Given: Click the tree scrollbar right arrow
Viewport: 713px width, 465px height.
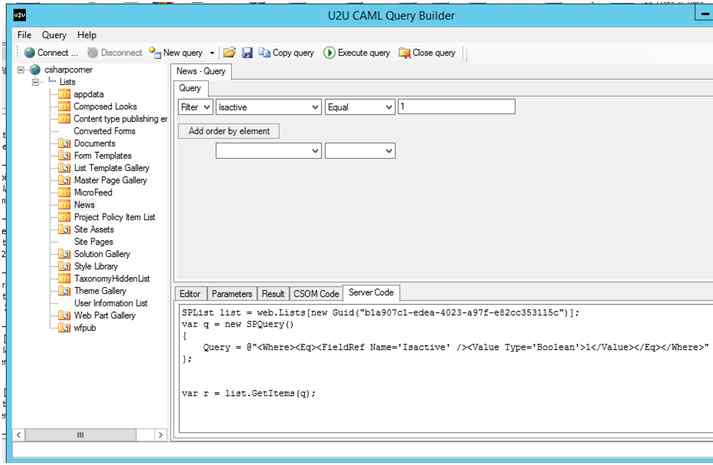Looking at the screenshot, I should click(x=160, y=435).
